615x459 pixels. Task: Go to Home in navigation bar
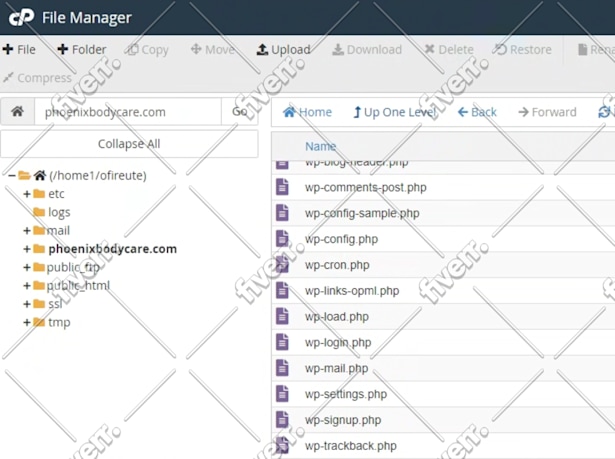click(x=307, y=112)
